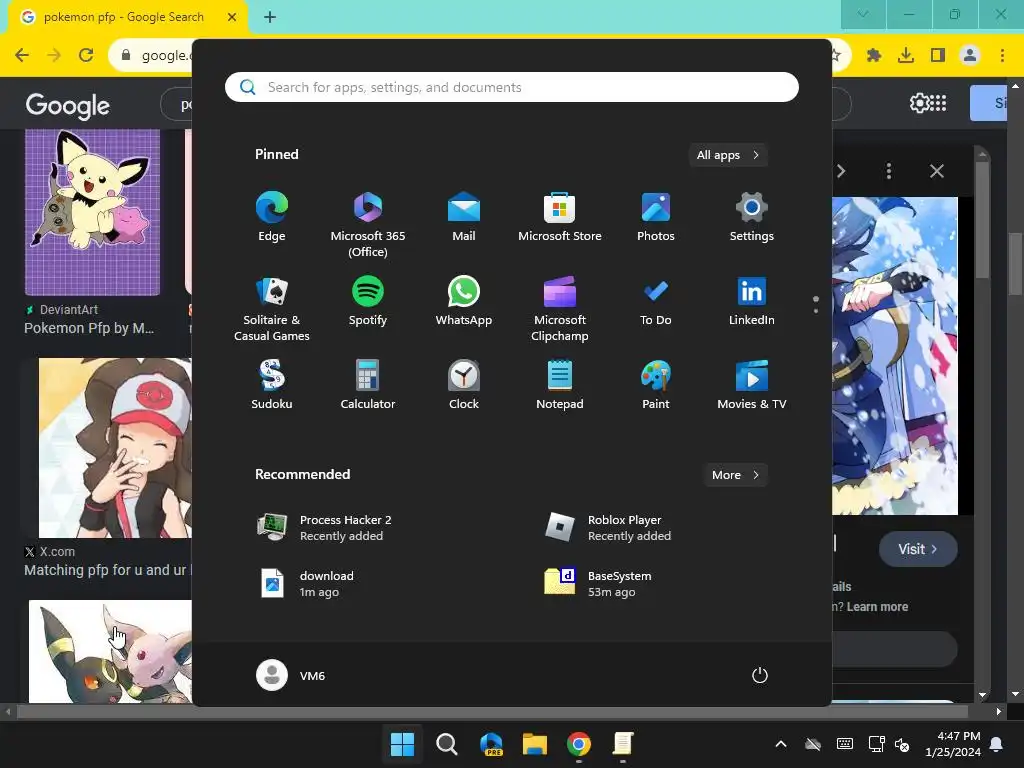Image resolution: width=1024 pixels, height=768 pixels.
Task: Open Settings from pinned apps
Action: [752, 217]
